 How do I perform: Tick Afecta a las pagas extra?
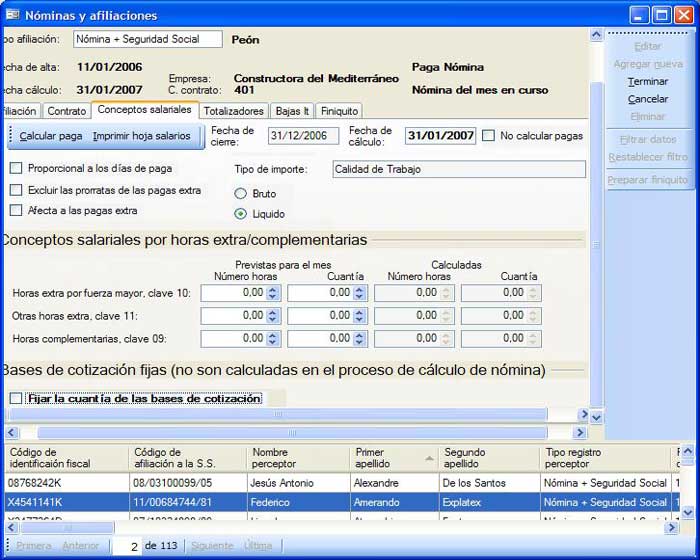point(16,211)
